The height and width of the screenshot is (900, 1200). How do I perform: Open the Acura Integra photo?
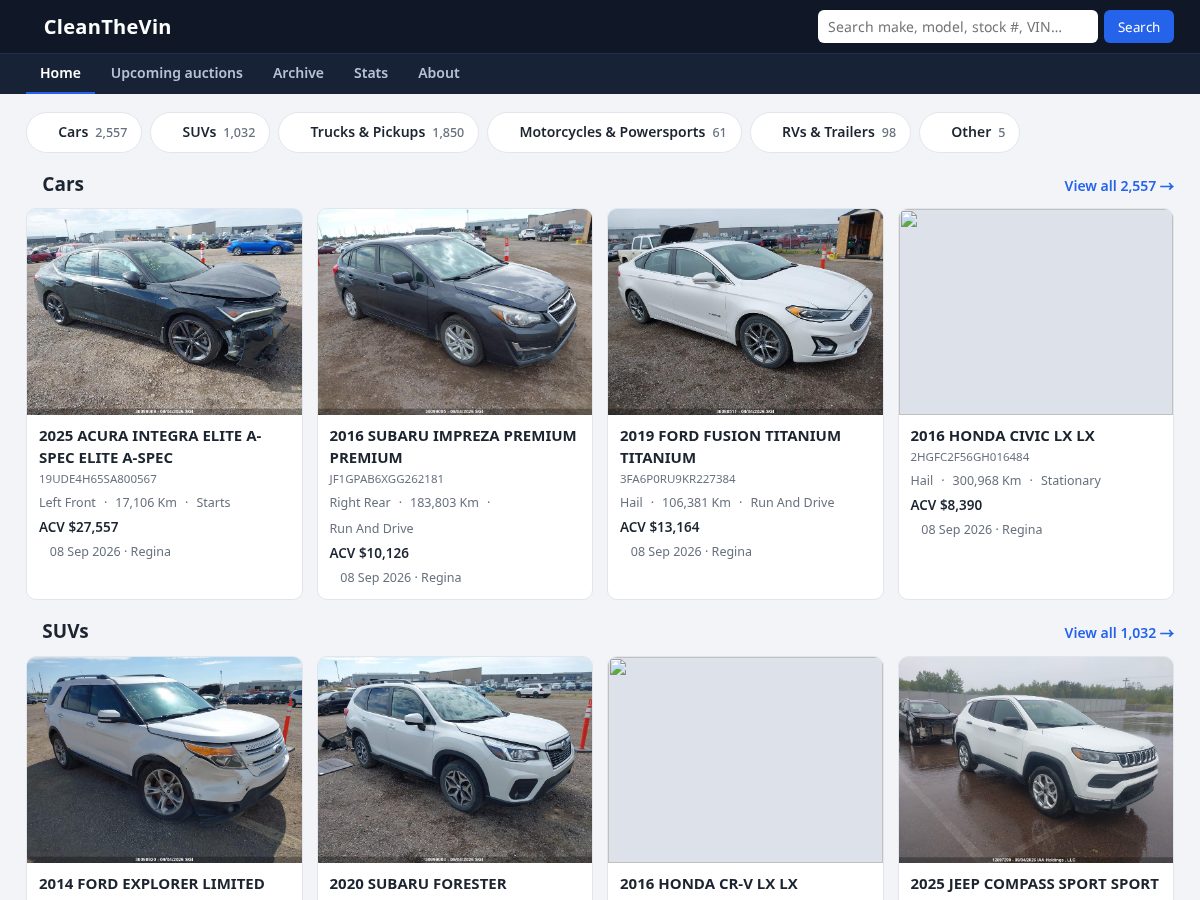164,312
